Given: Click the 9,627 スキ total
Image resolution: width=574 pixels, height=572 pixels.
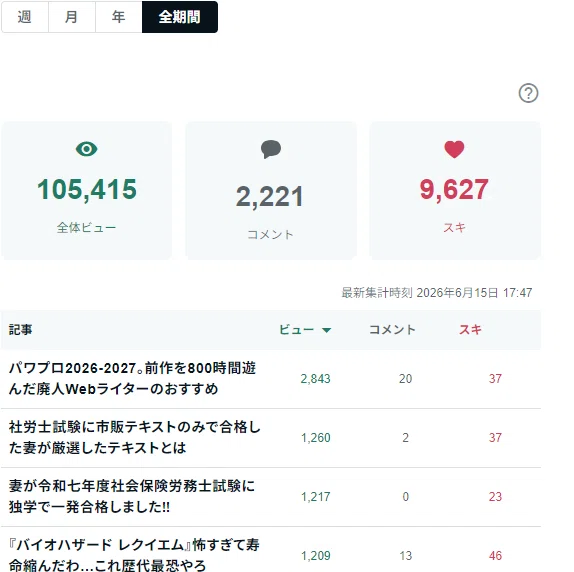Looking at the screenshot, I should [x=454, y=190].
